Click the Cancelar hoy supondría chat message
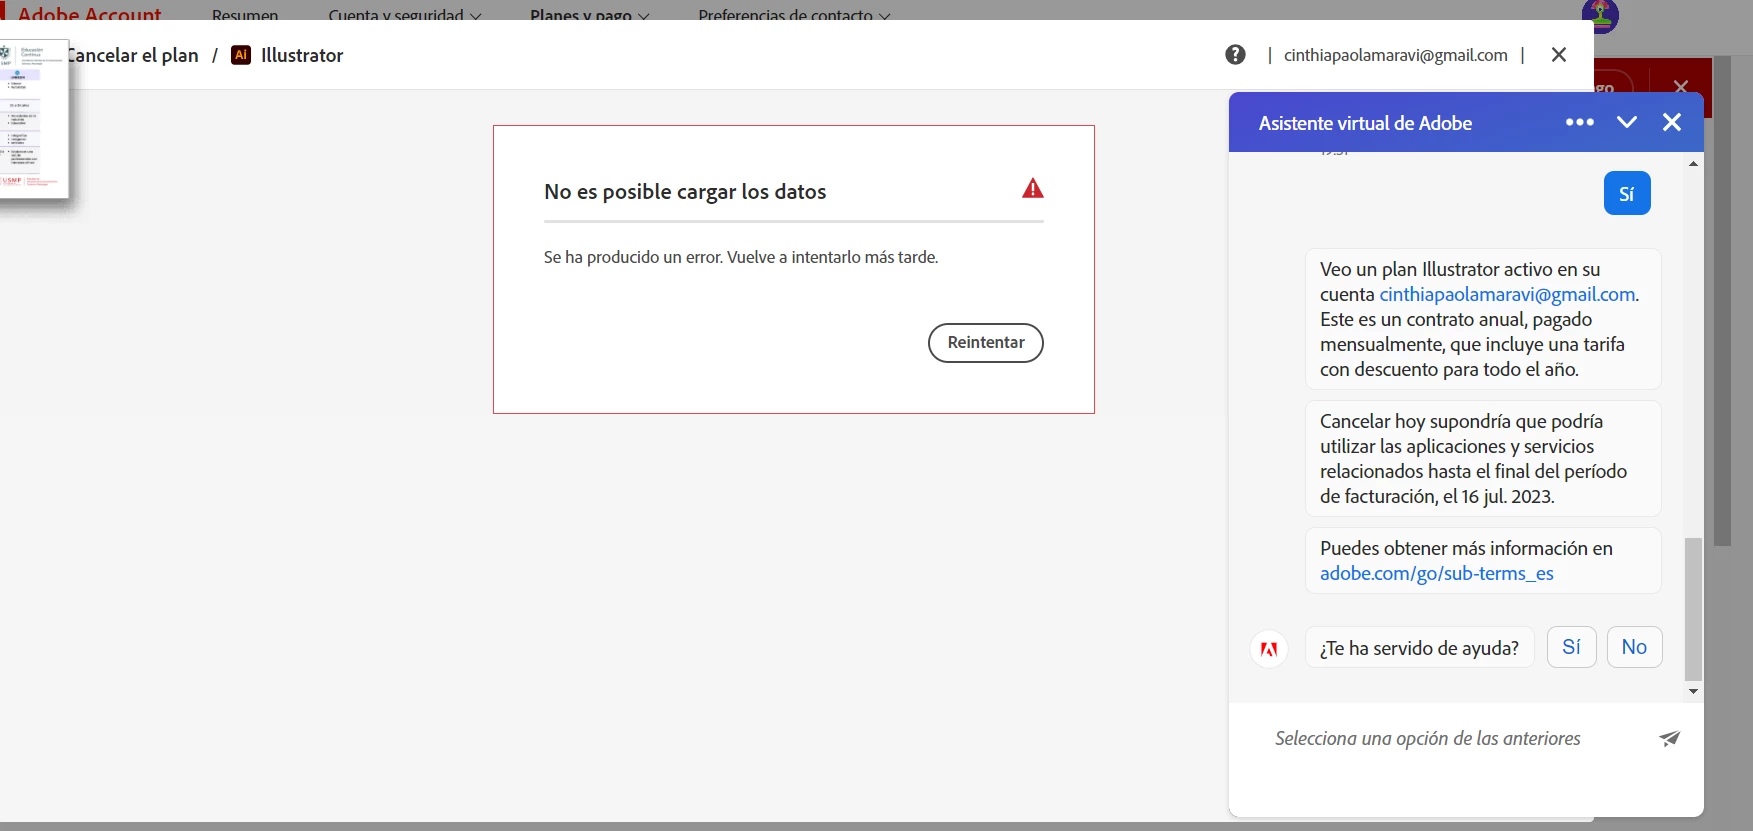1753x831 pixels. point(1483,458)
